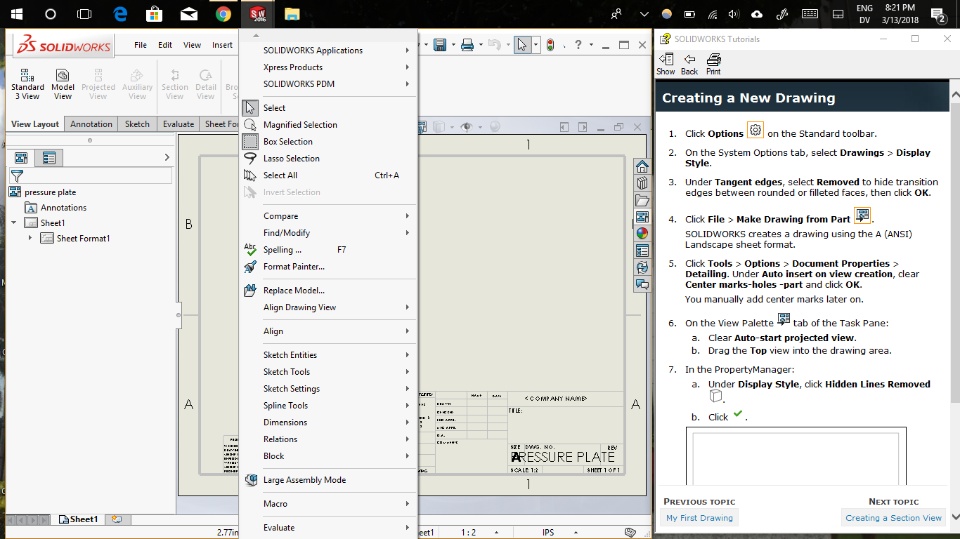The height and width of the screenshot is (539, 960).
Task: Collapse the Sheet1 tree node
Action: (x=15, y=223)
